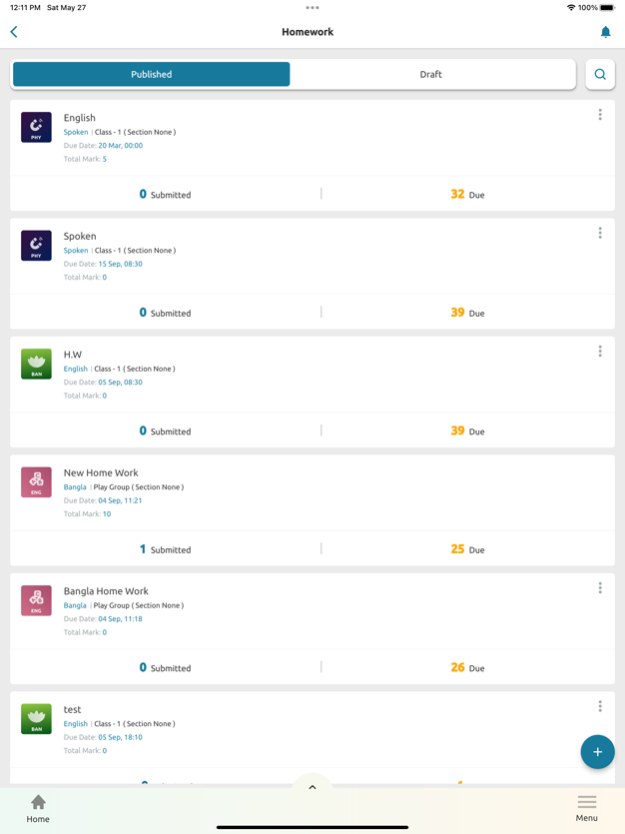View the 1 Submitted entry for New Home Work
The height and width of the screenshot is (834, 625).
coord(165,549)
